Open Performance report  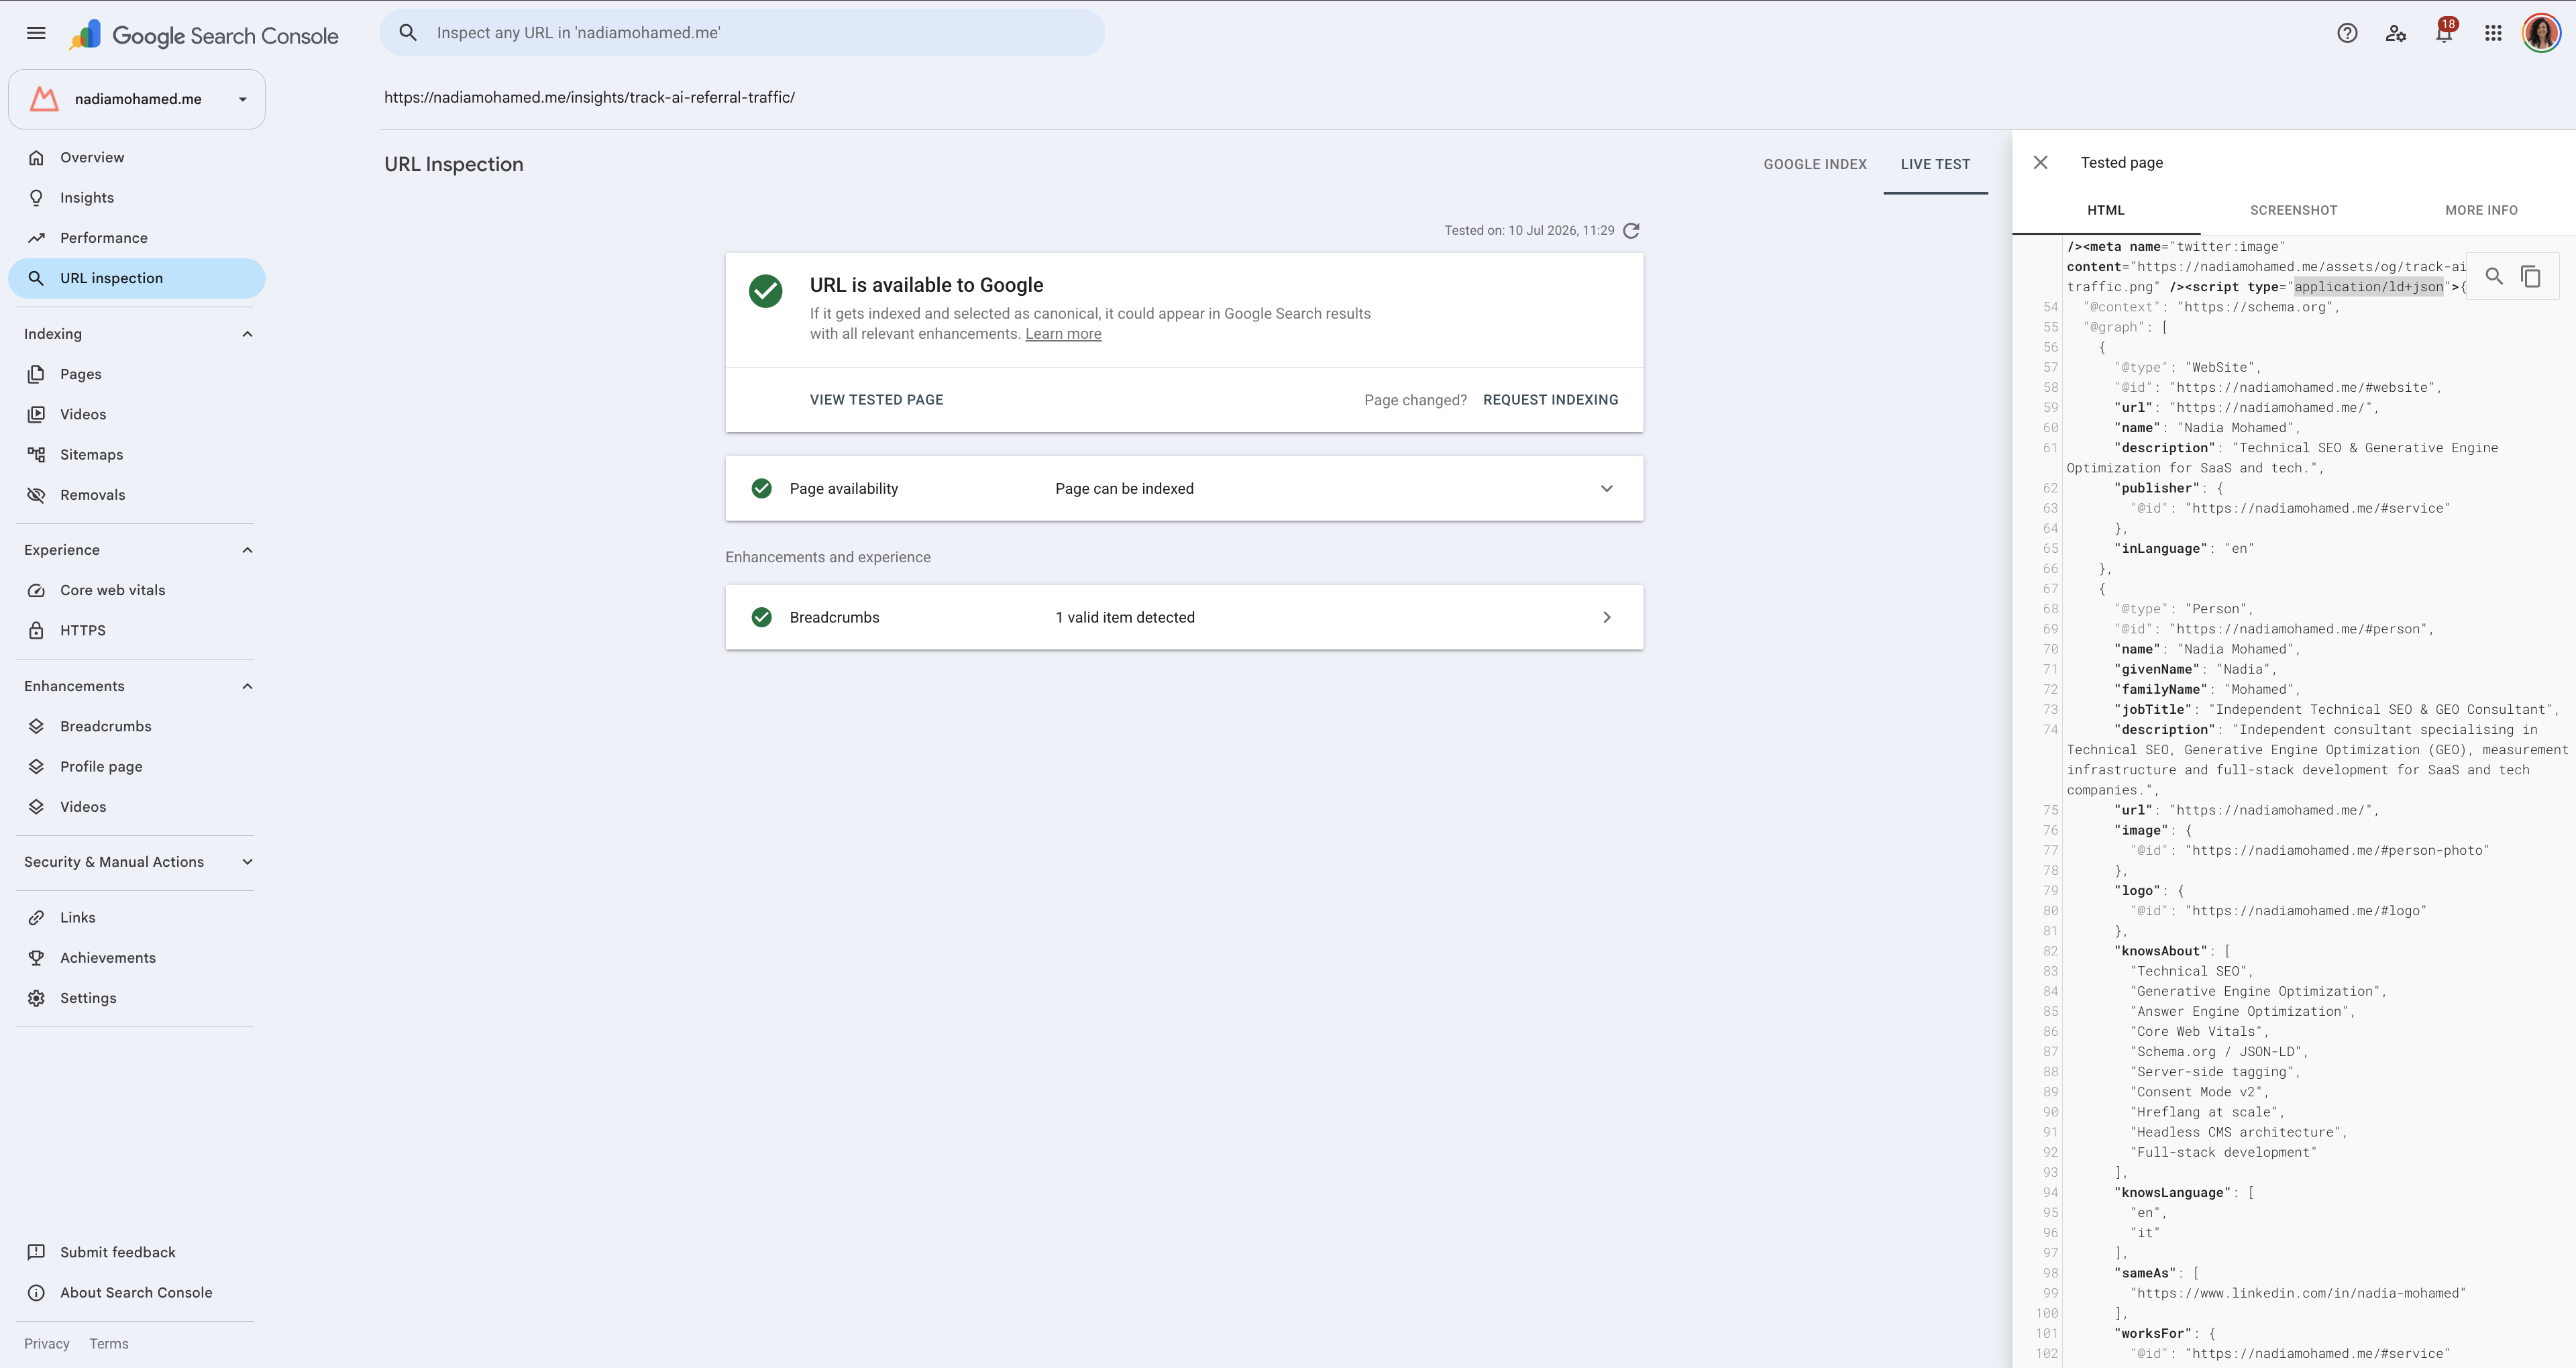pos(136,238)
